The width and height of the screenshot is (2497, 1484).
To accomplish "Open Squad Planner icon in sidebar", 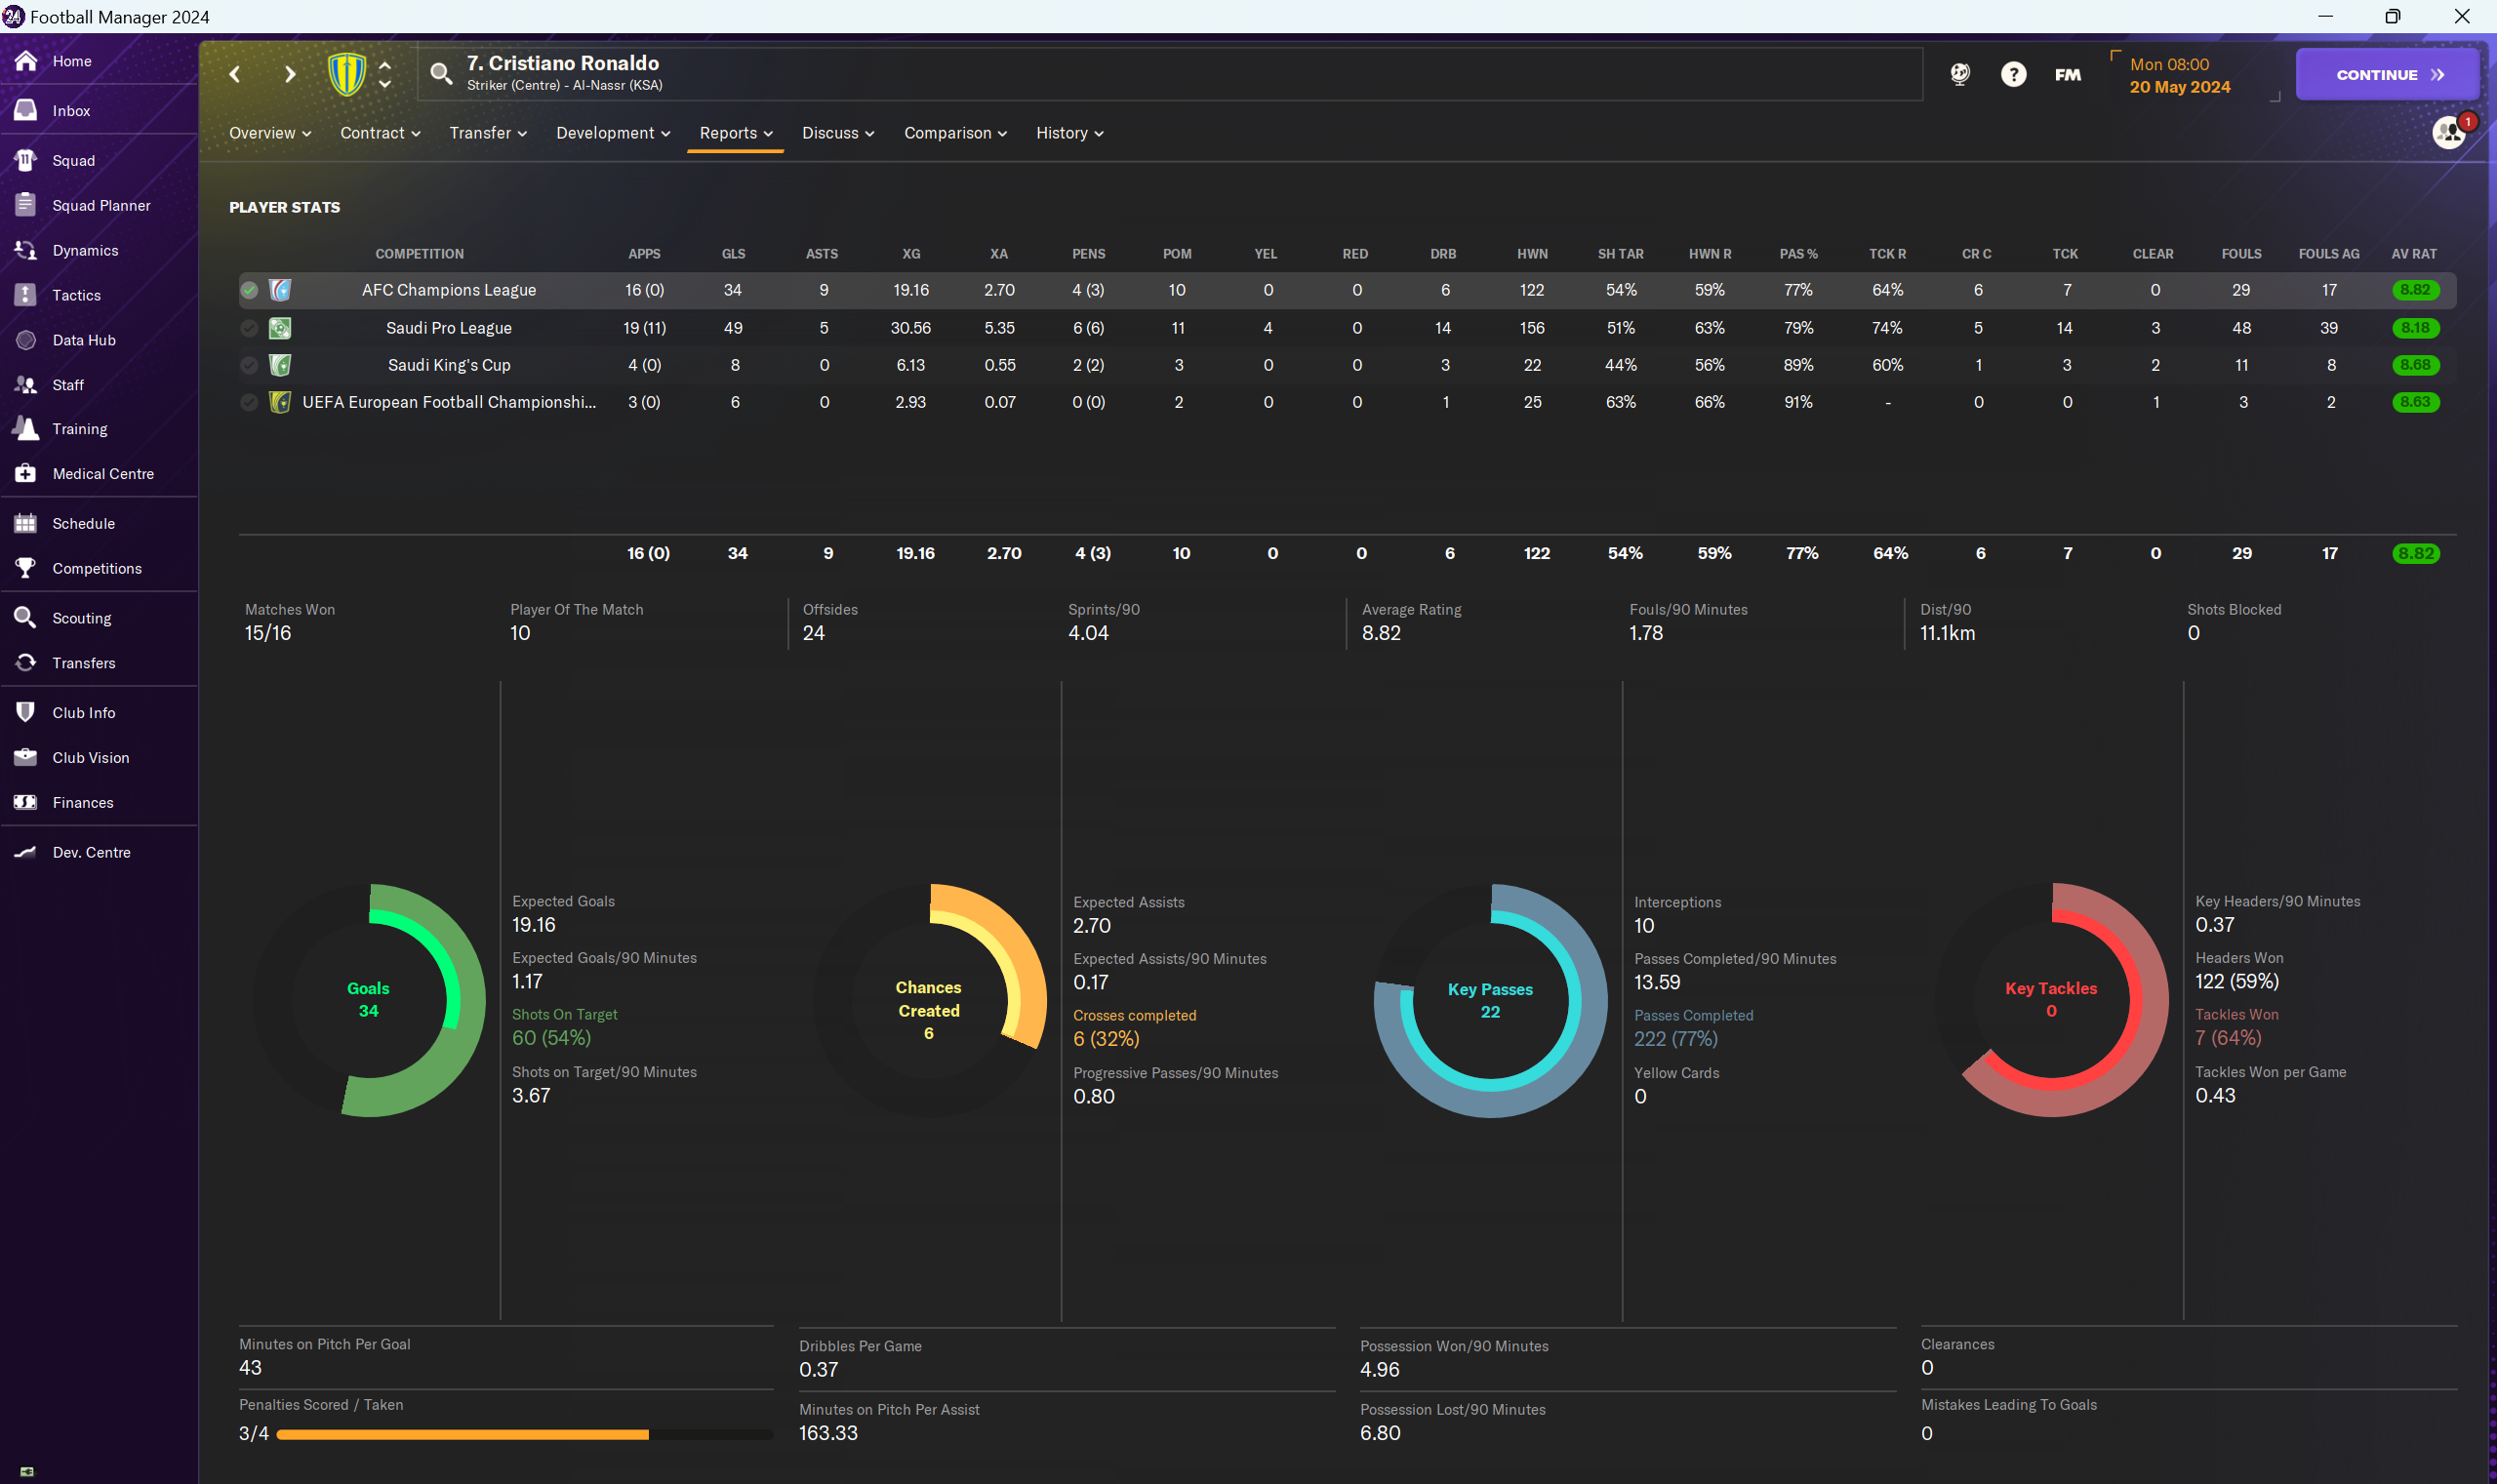I will pos(26,205).
